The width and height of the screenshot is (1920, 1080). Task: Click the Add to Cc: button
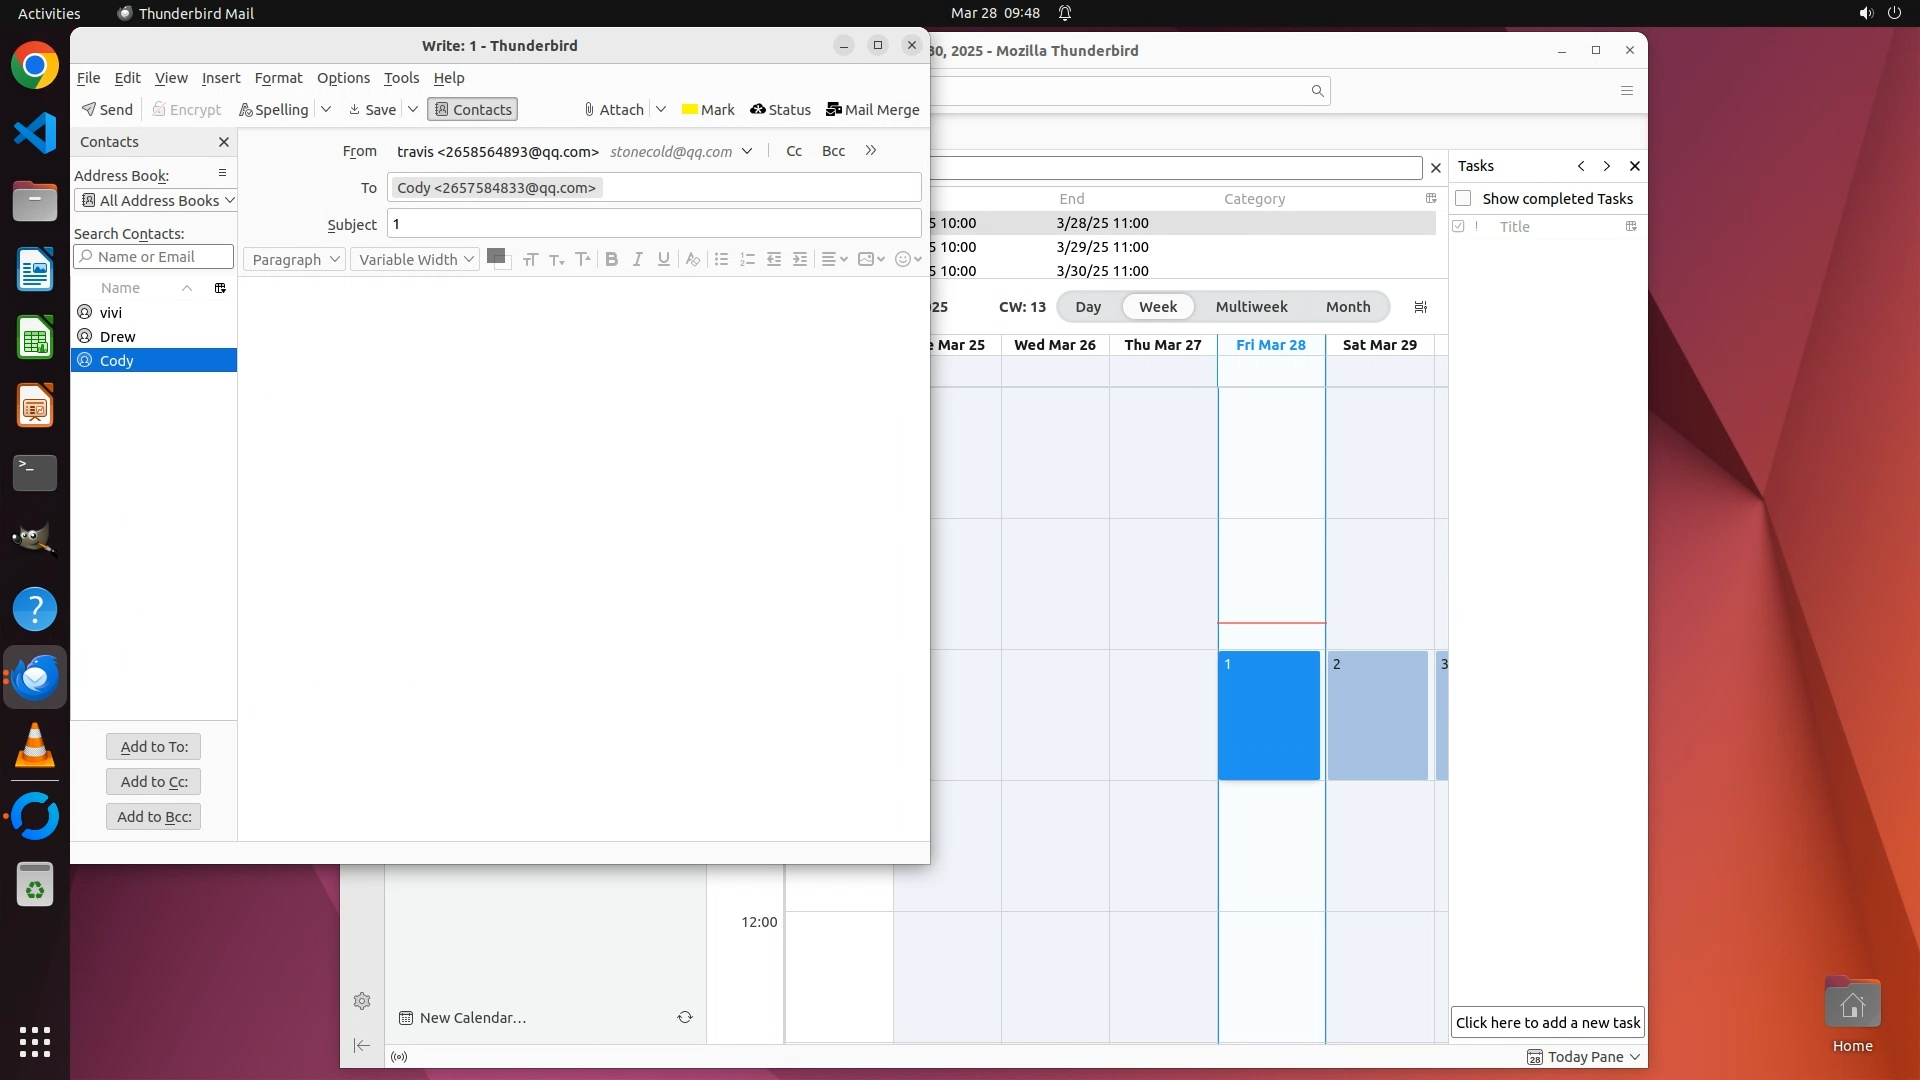[154, 782]
